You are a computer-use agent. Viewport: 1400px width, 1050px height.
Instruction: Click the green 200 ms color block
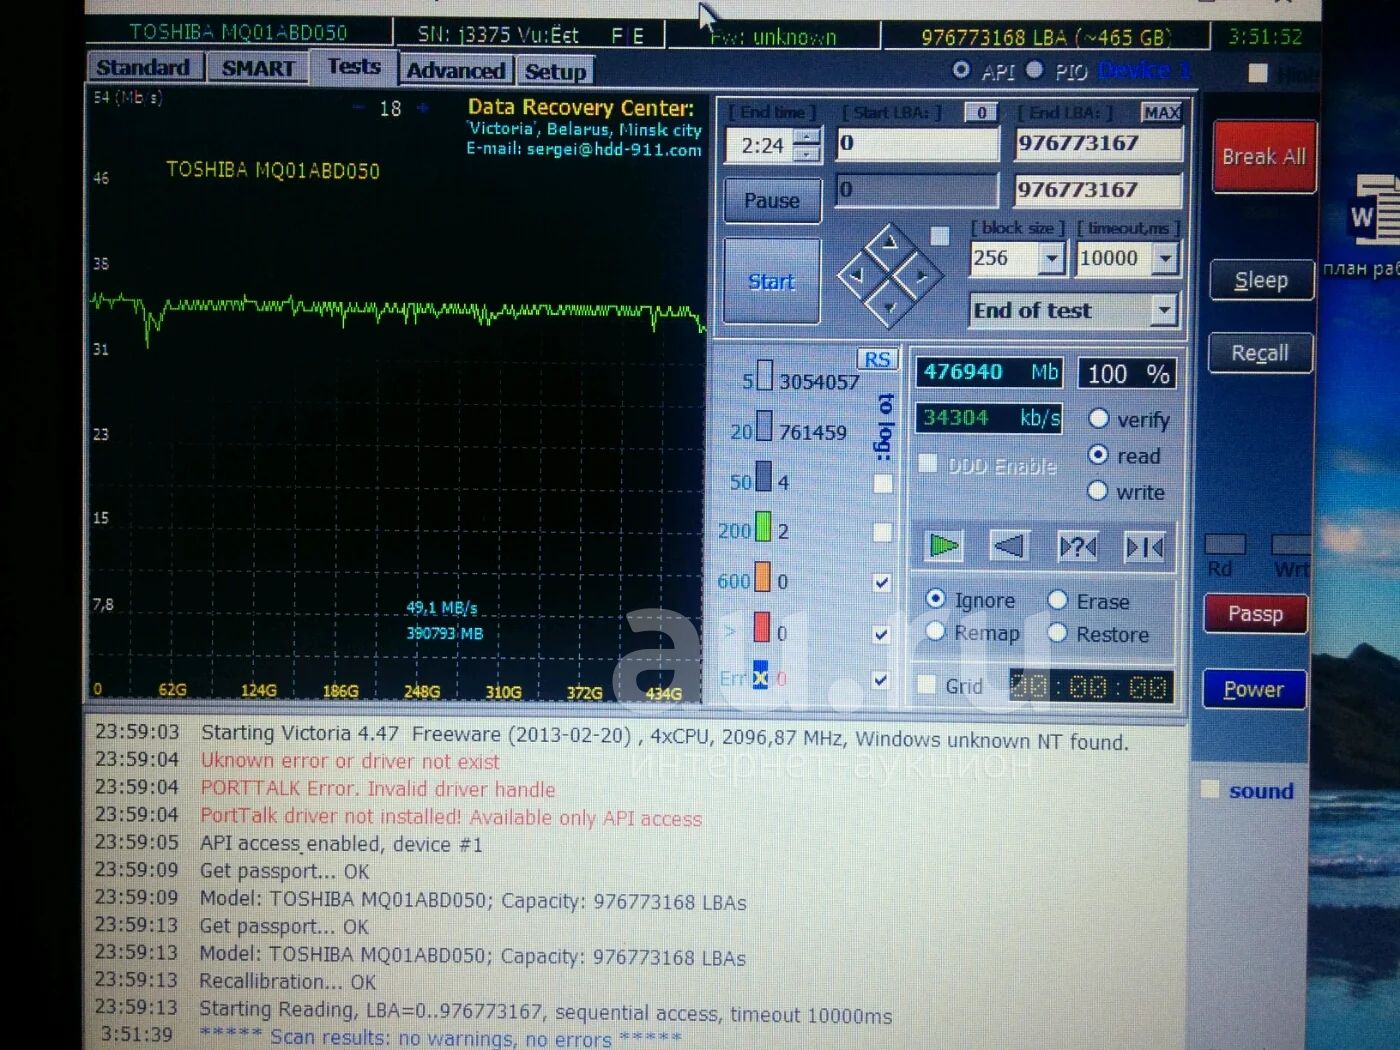point(763,526)
